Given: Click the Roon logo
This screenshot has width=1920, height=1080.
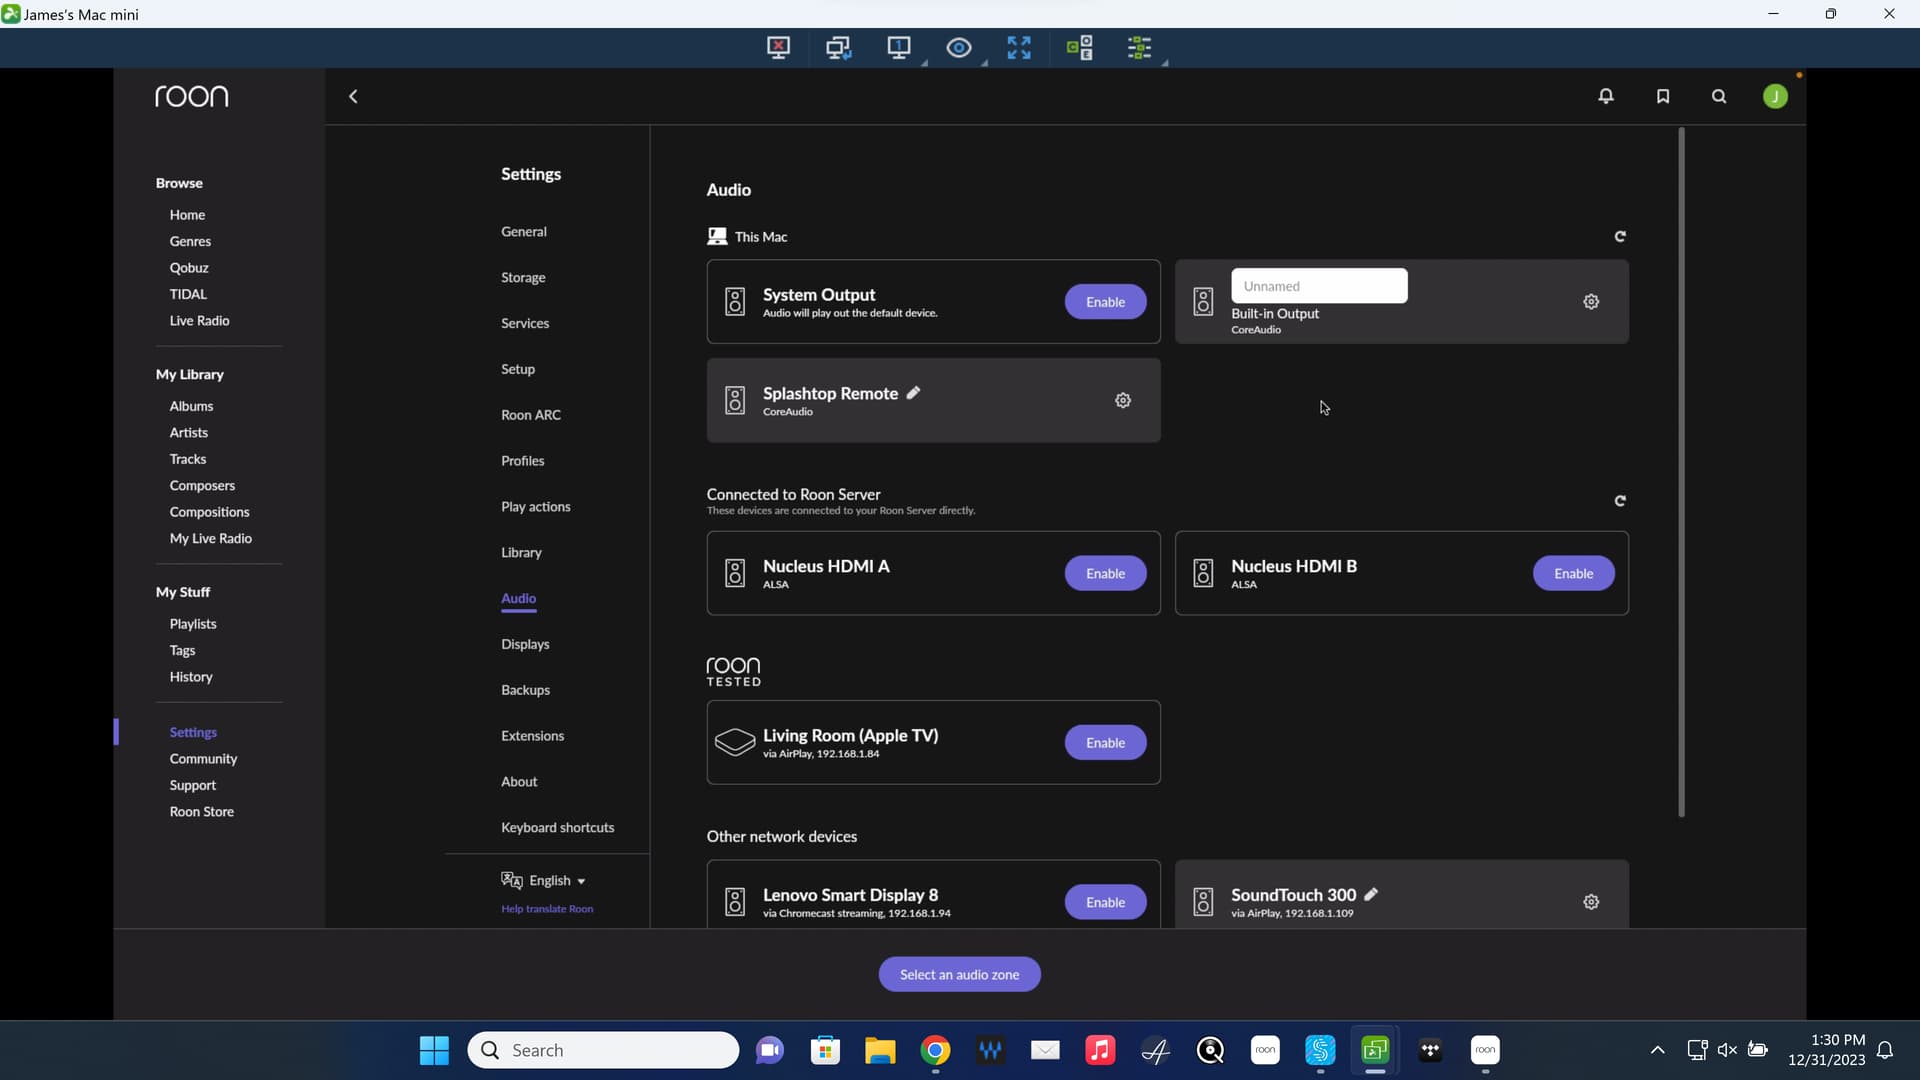Looking at the screenshot, I should [x=191, y=96].
